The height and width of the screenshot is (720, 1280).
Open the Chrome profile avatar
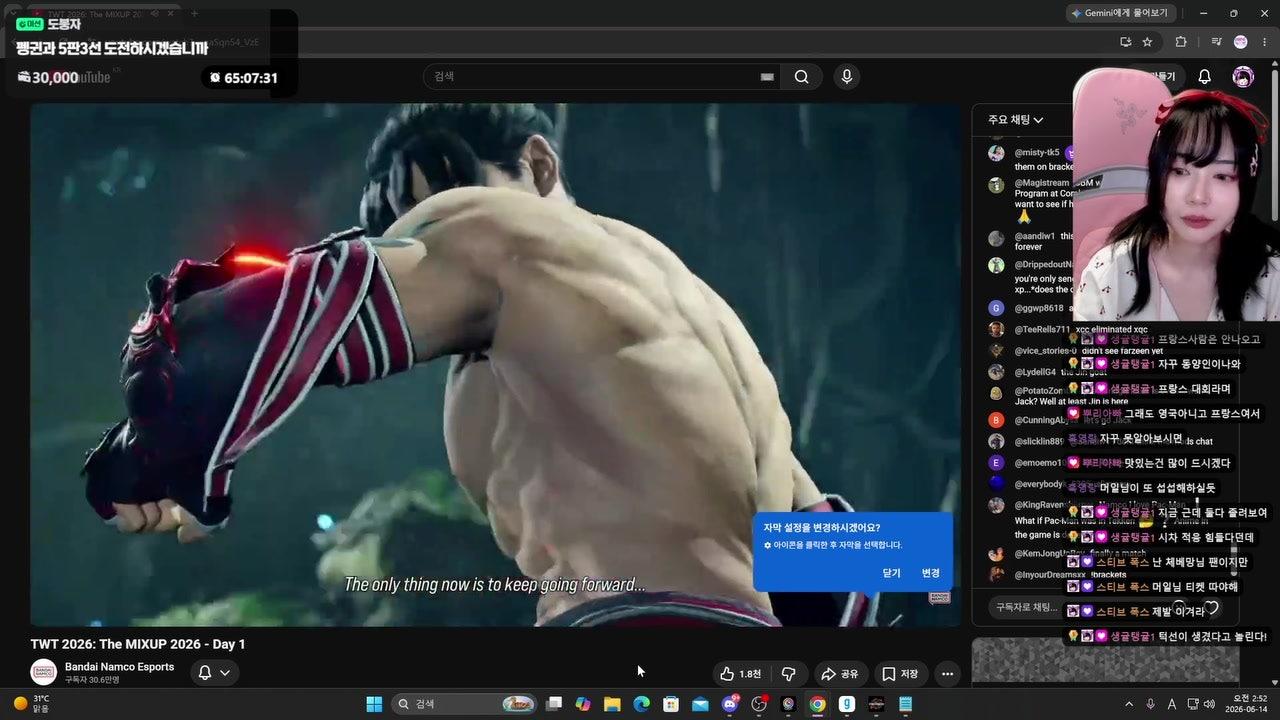[1241, 42]
